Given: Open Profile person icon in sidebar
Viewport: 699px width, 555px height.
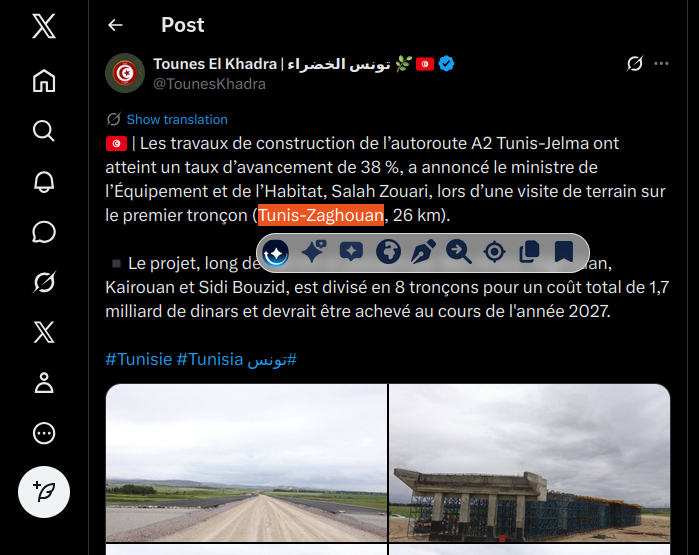Looking at the screenshot, I should tap(44, 383).
